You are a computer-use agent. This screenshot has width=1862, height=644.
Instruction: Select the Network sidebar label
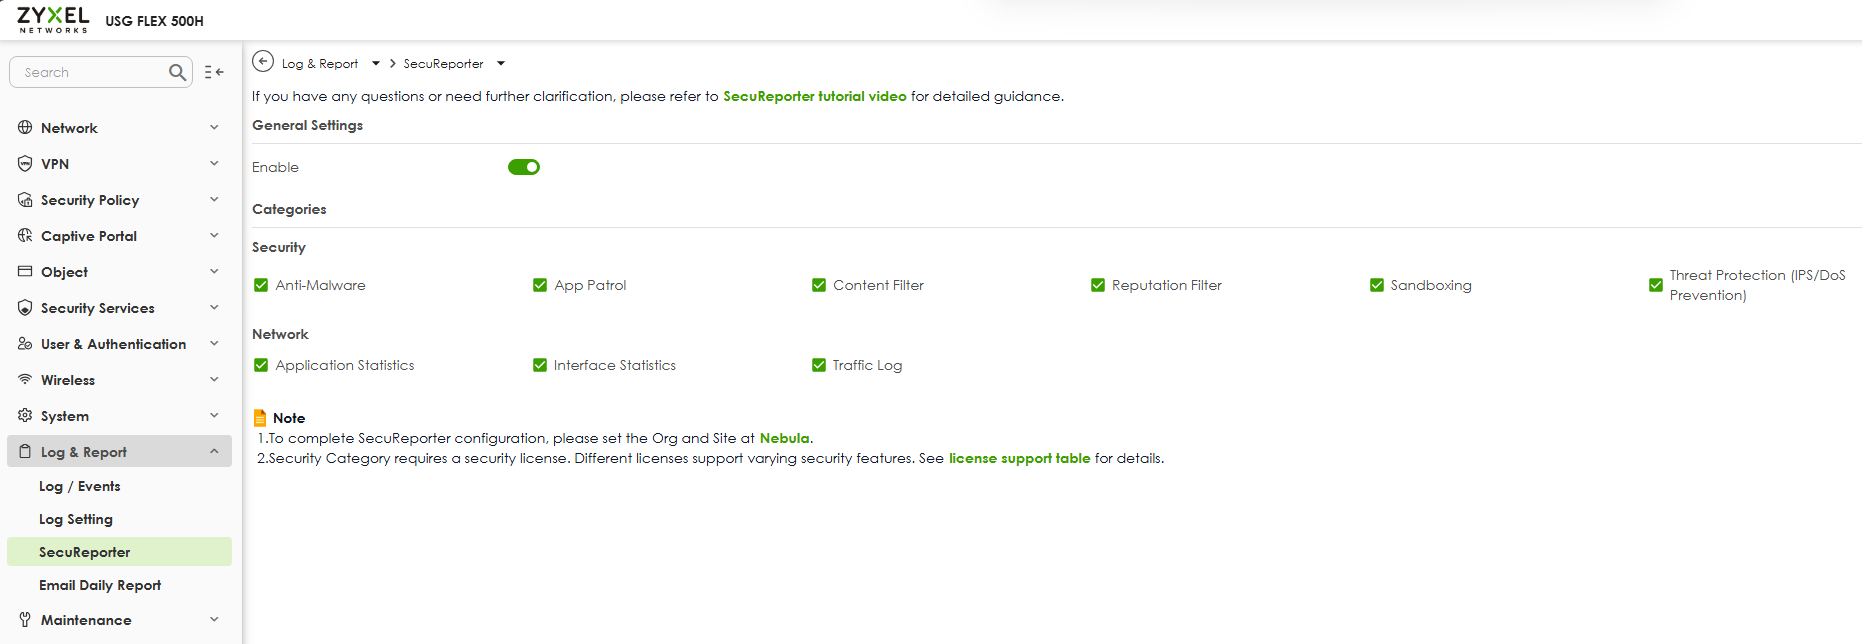click(x=69, y=128)
